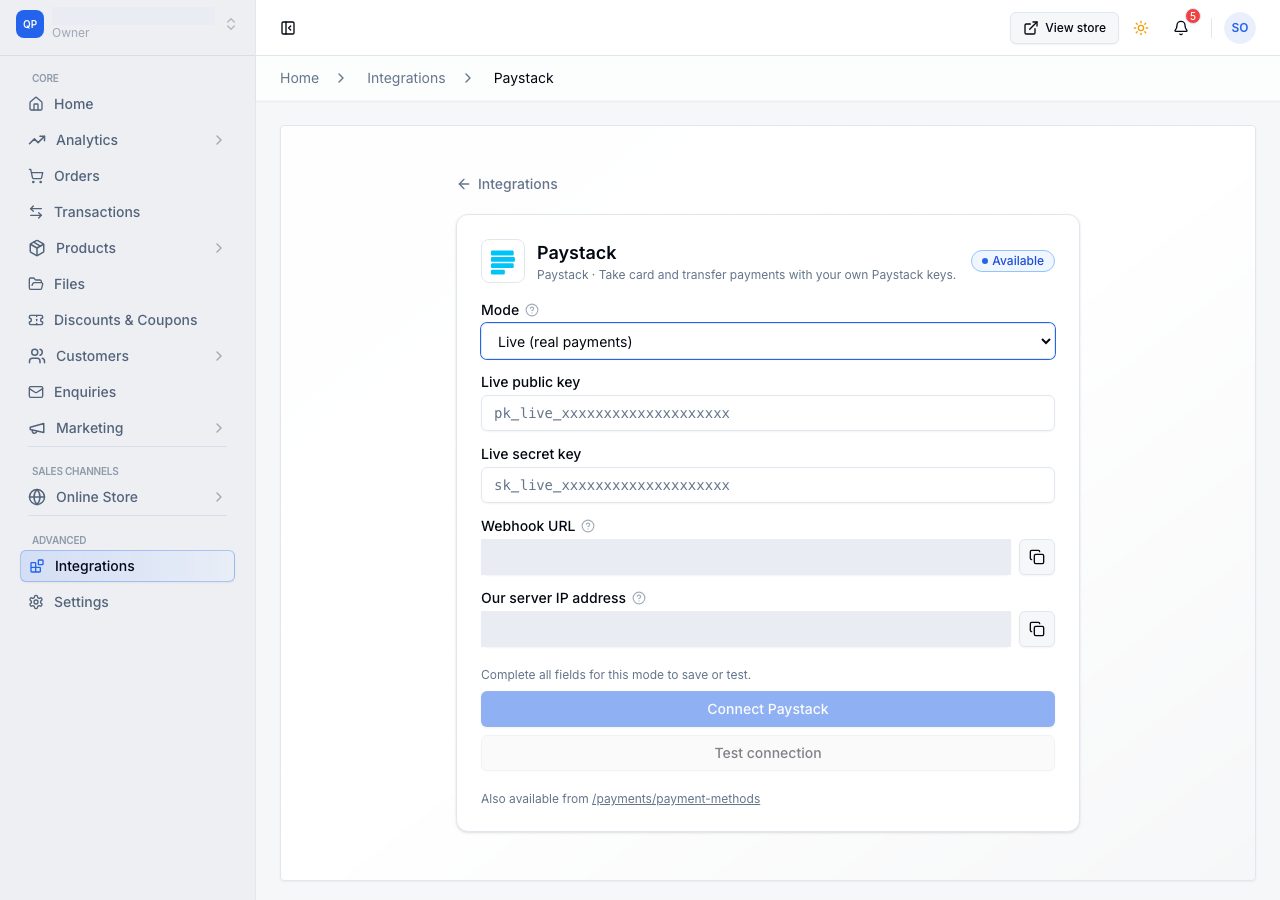Select Integrations in sidebar

(127, 566)
